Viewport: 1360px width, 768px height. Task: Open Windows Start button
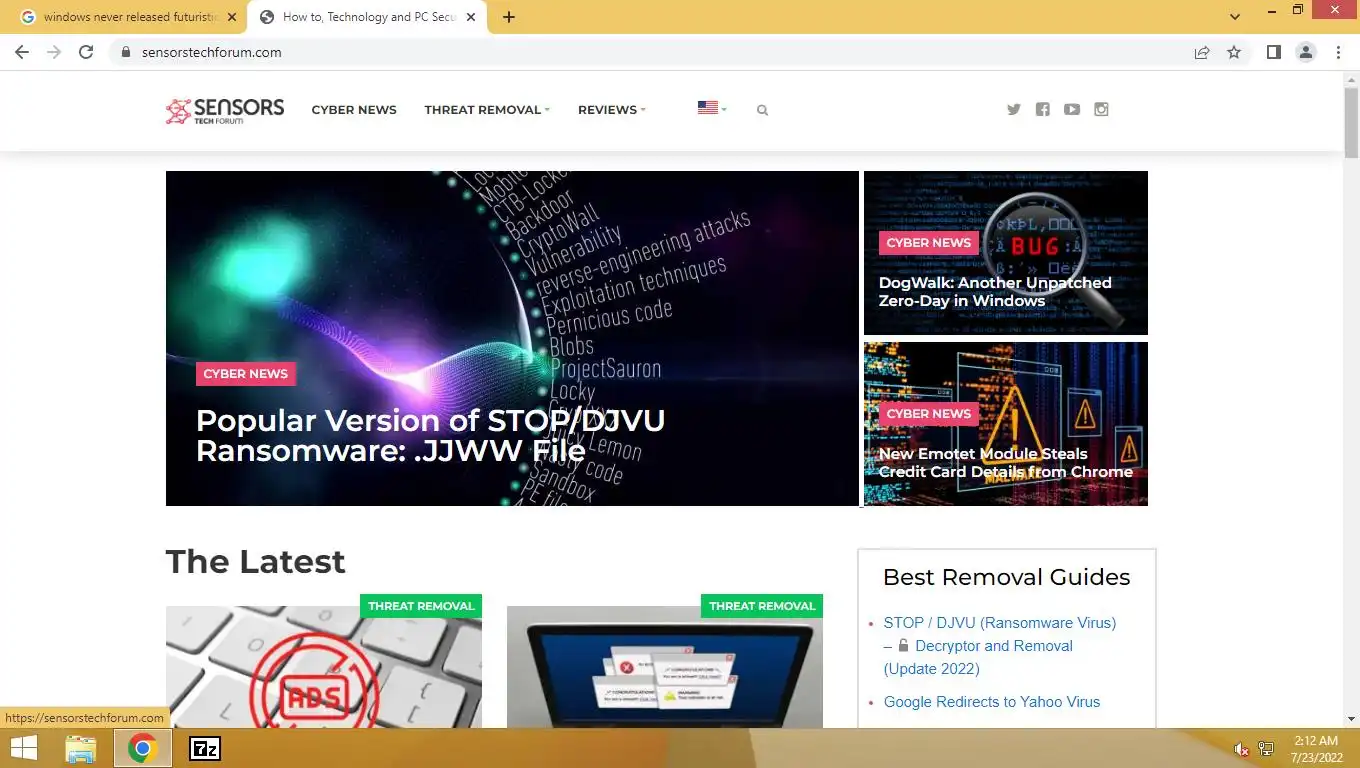(x=23, y=748)
